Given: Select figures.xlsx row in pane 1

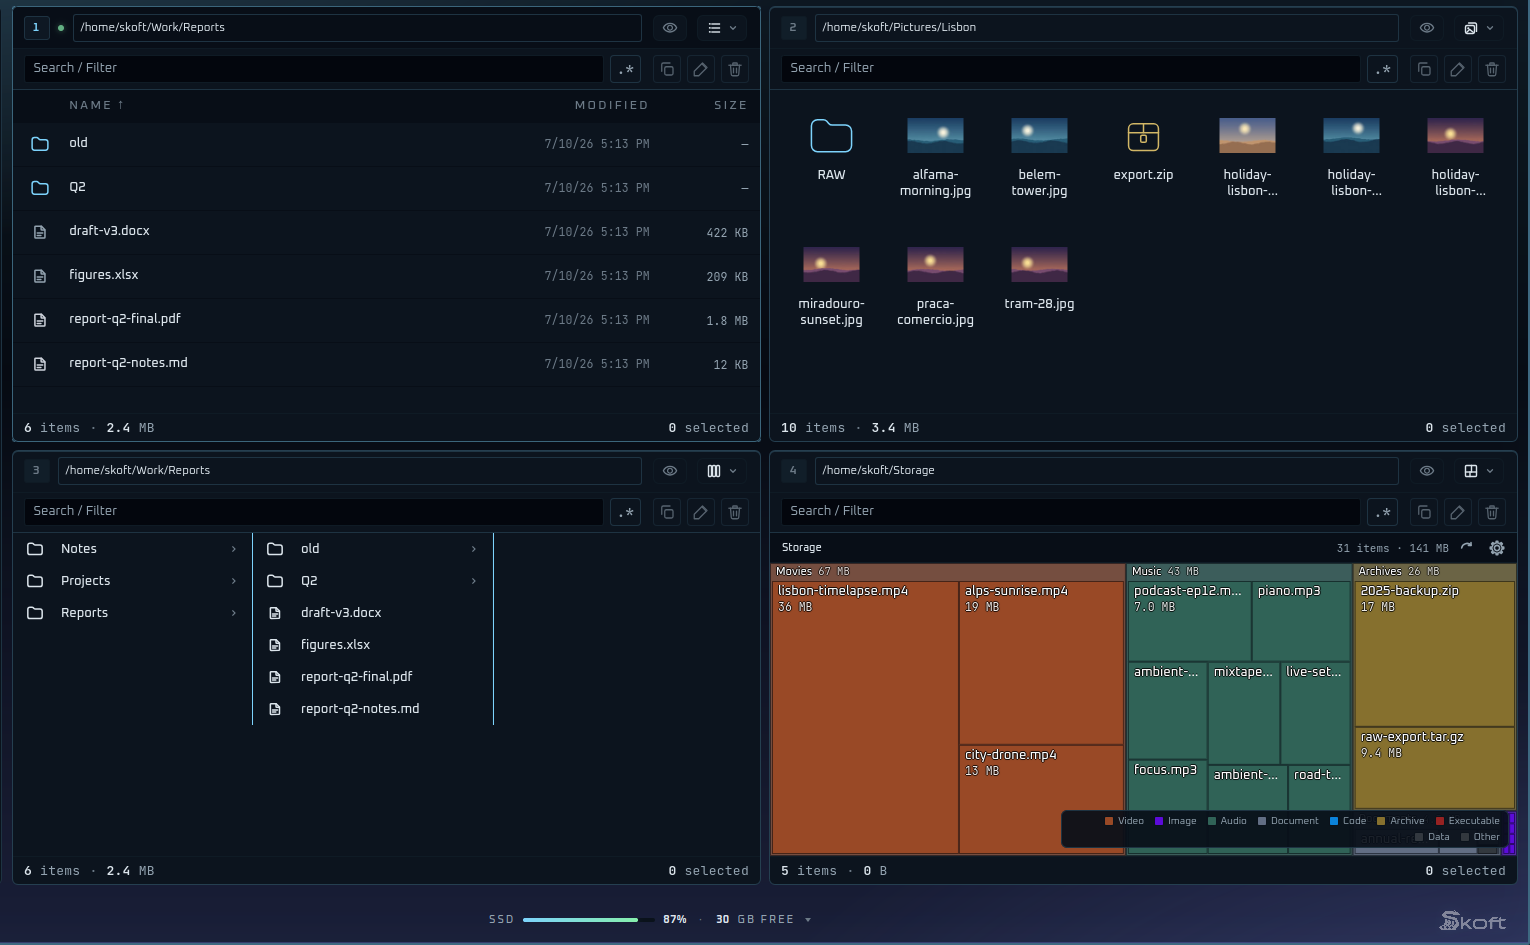Looking at the screenshot, I should coord(386,276).
